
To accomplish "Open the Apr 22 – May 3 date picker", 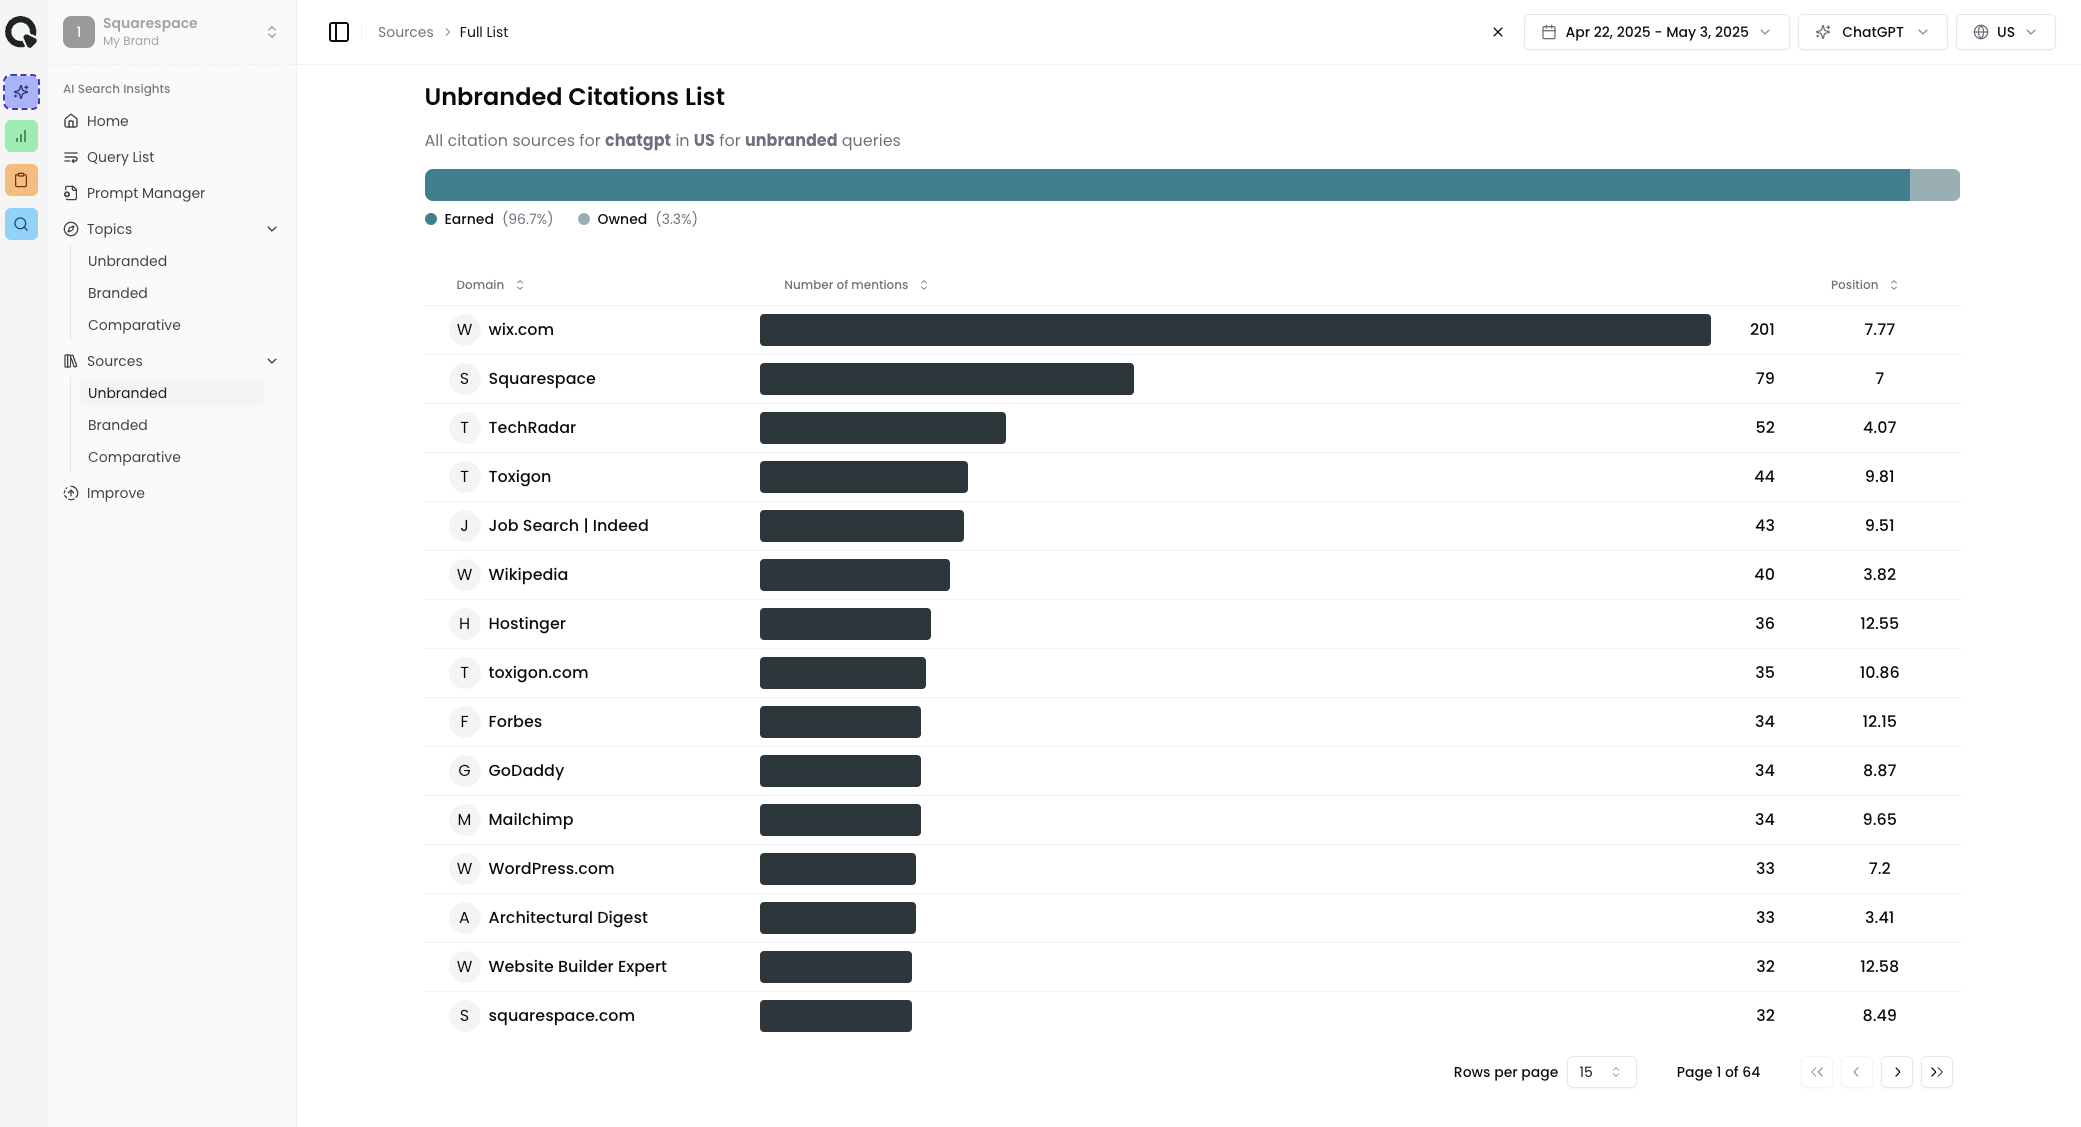I will pyautogui.click(x=1655, y=31).
